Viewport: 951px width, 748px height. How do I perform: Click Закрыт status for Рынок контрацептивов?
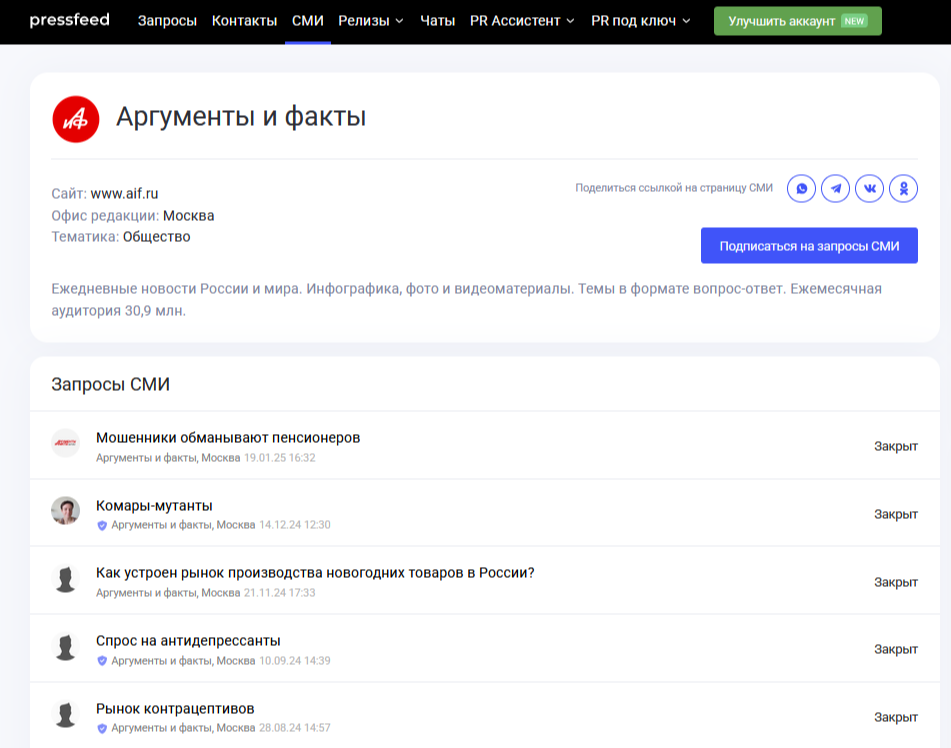[x=895, y=717]
